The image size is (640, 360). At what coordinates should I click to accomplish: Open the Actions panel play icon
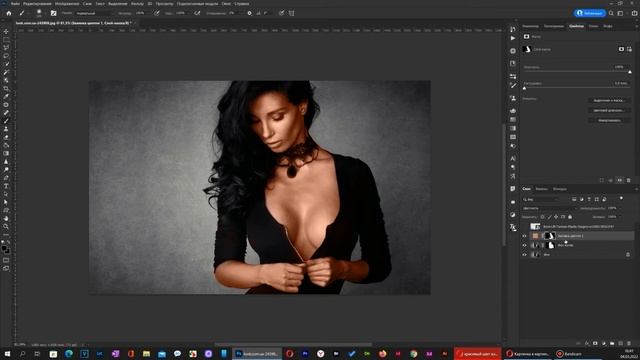(x=513, y=38)
